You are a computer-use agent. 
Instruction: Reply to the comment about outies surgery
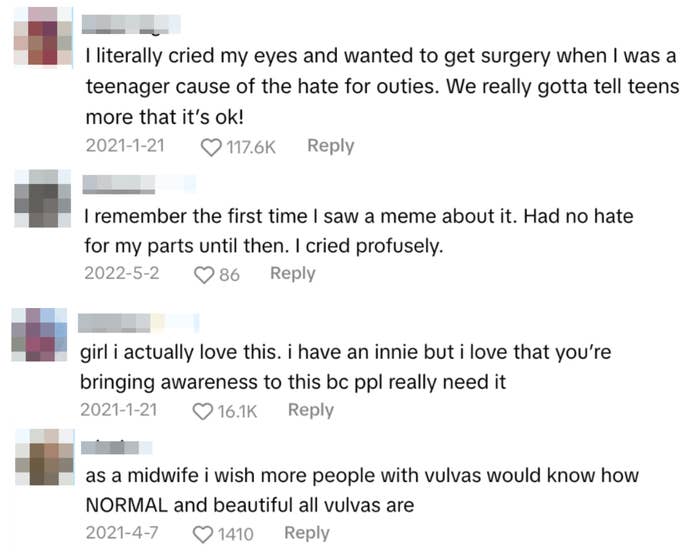330,146
